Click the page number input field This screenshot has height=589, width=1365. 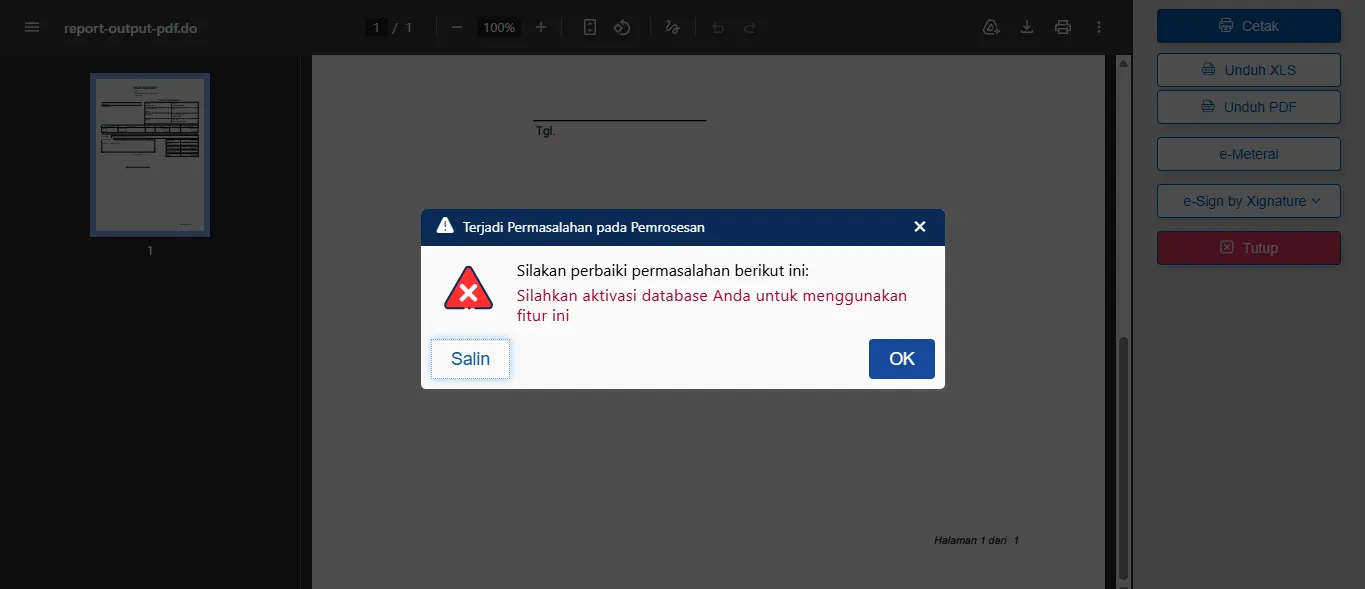(x=377, y=27)
